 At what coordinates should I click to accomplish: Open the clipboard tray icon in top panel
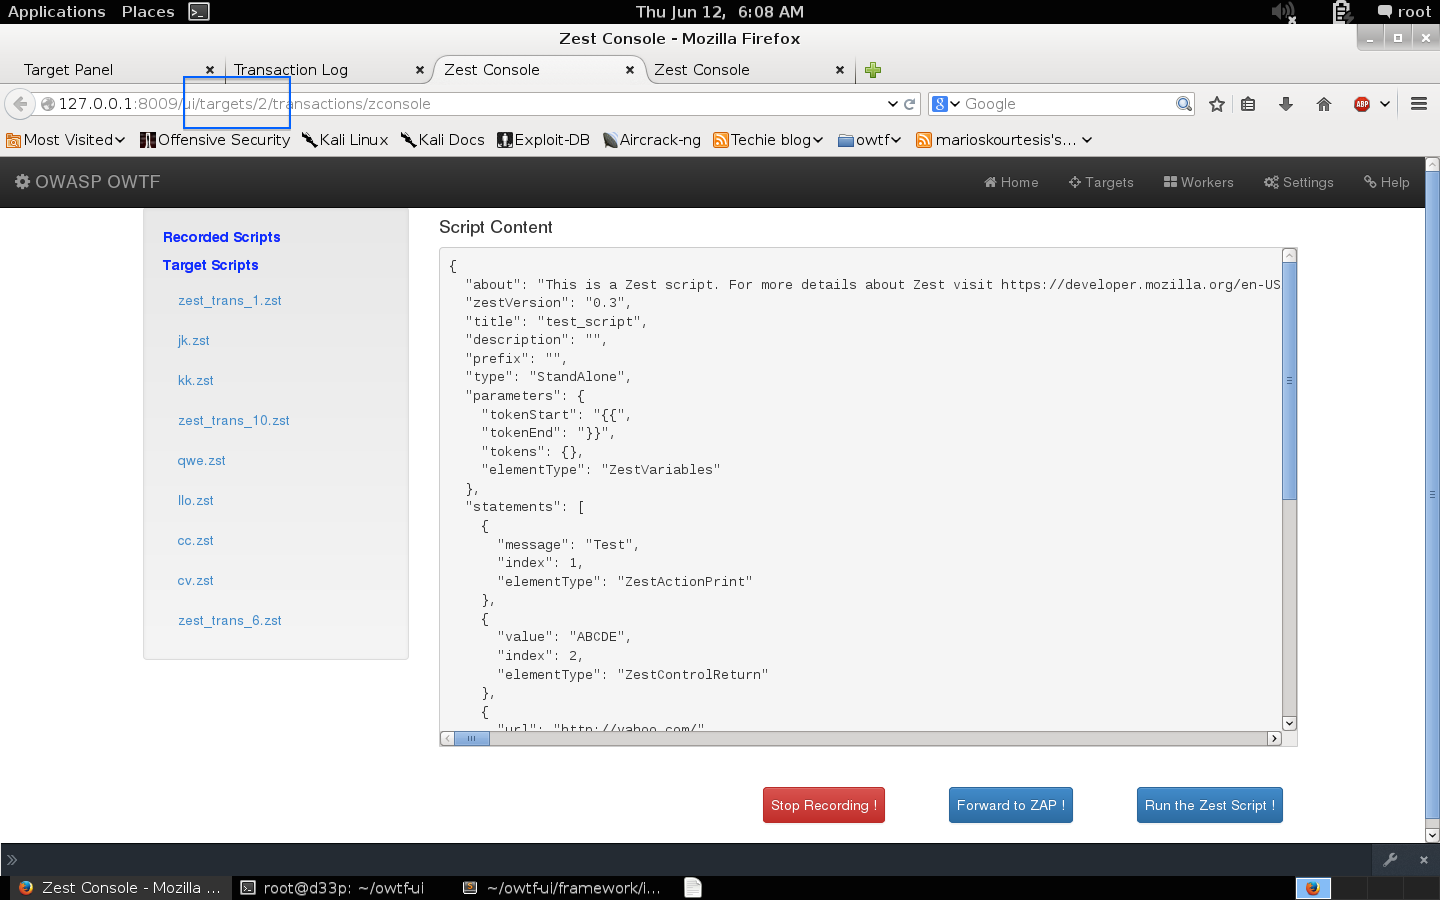tap(1343, 12)
